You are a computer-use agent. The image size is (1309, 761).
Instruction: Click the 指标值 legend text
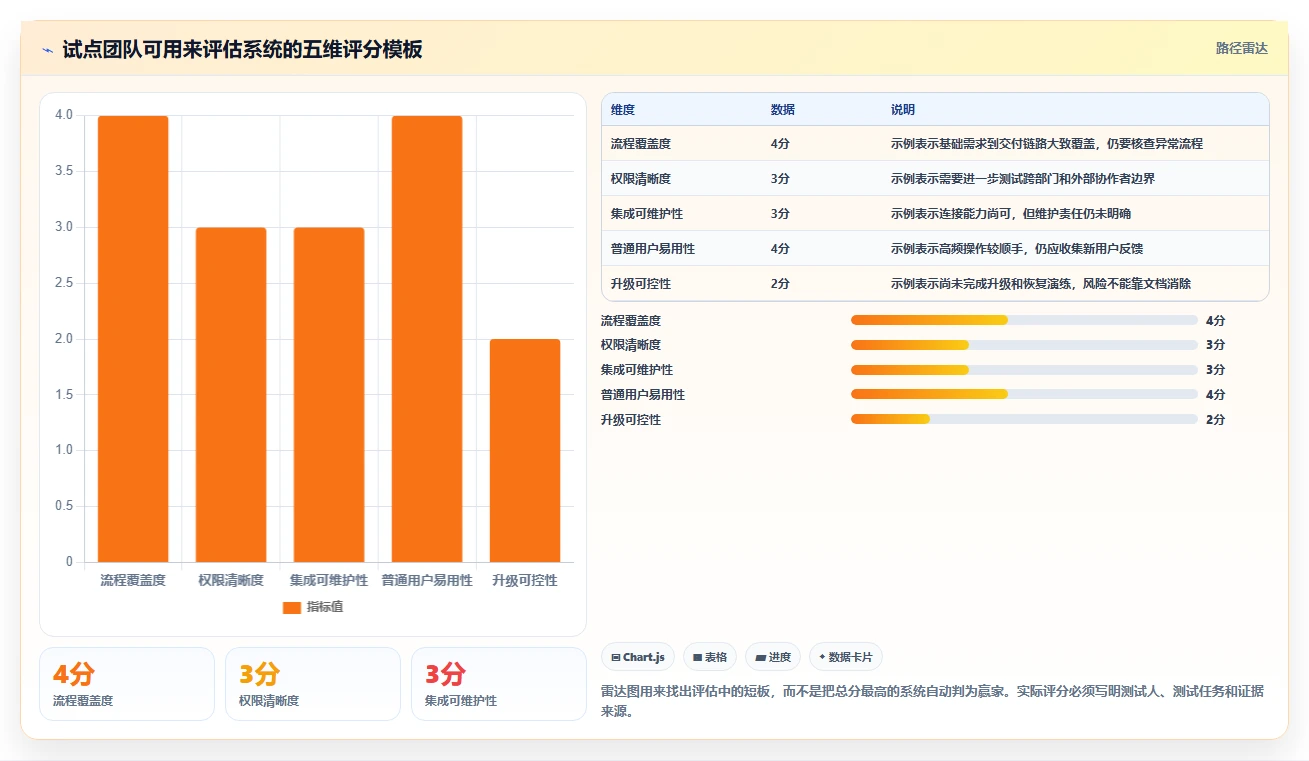click(x=325, y=607)
